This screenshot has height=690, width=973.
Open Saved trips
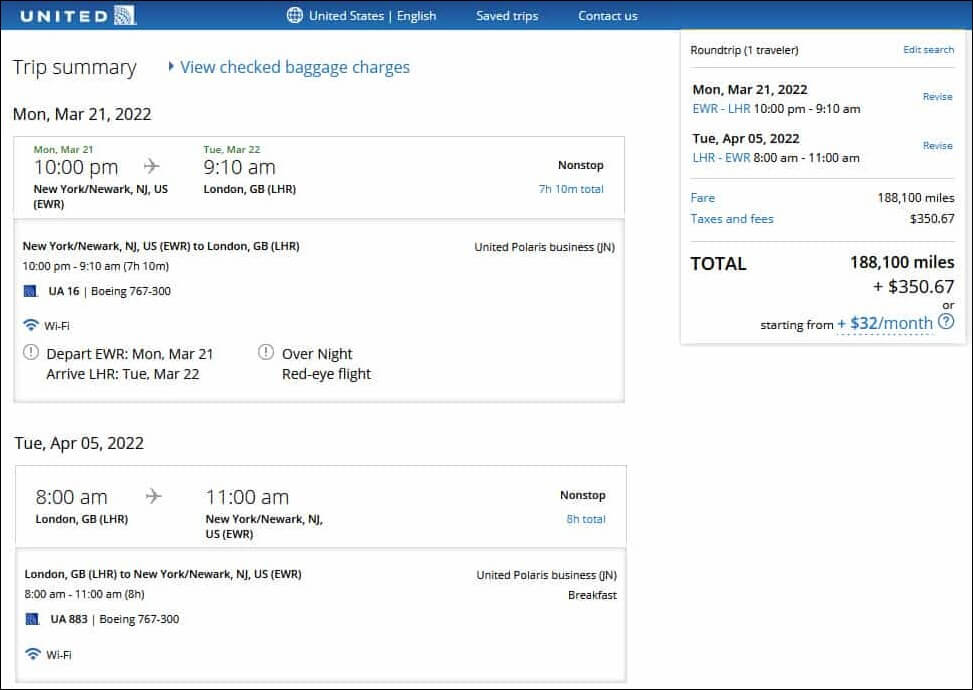pos(507,16)
